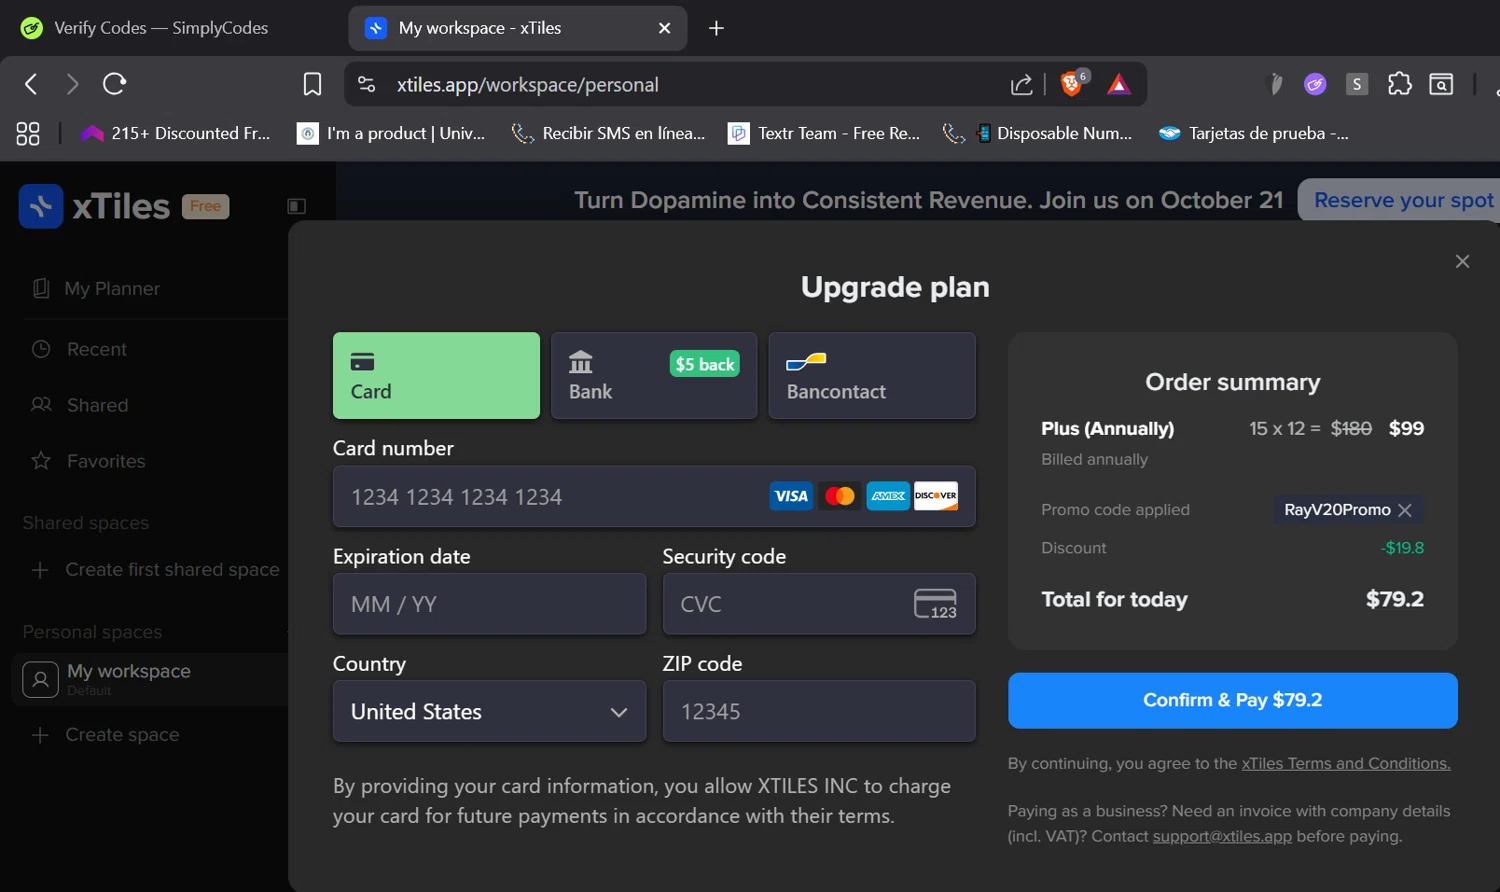1500x892 pixels.
Task: Open 215+ Discounted Fr... bookmark
Action: pyautogui.click(x=176, y=133)
